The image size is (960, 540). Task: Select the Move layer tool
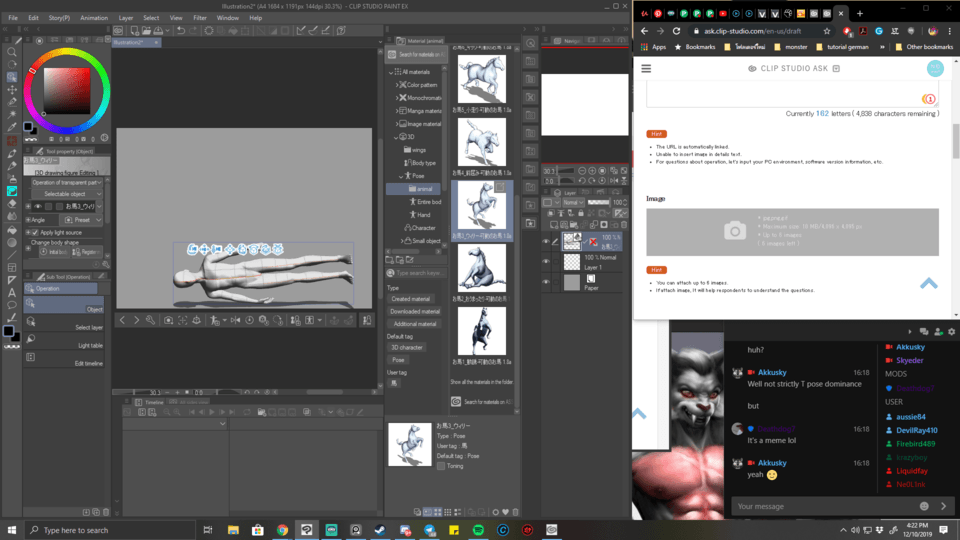point(12,90)
